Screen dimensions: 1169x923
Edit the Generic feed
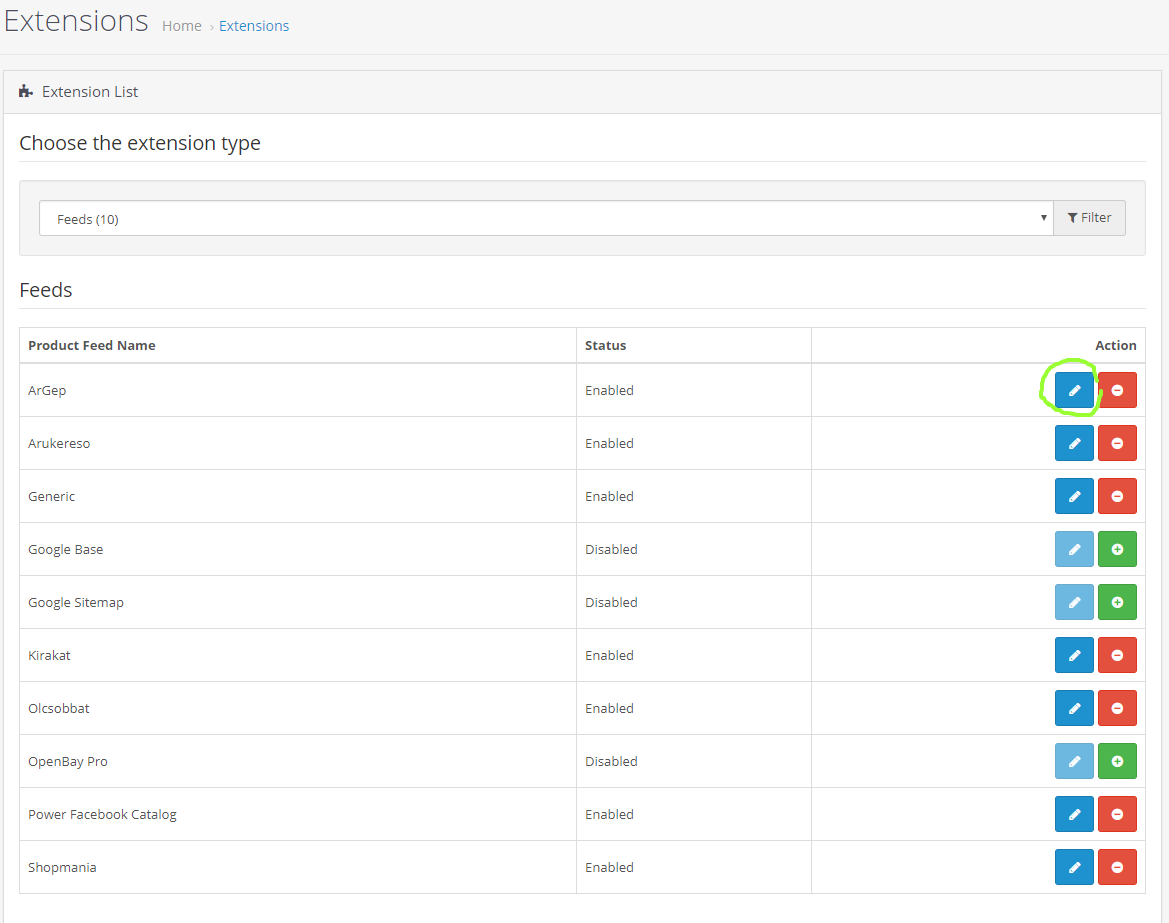click(x=1074, y=496)
